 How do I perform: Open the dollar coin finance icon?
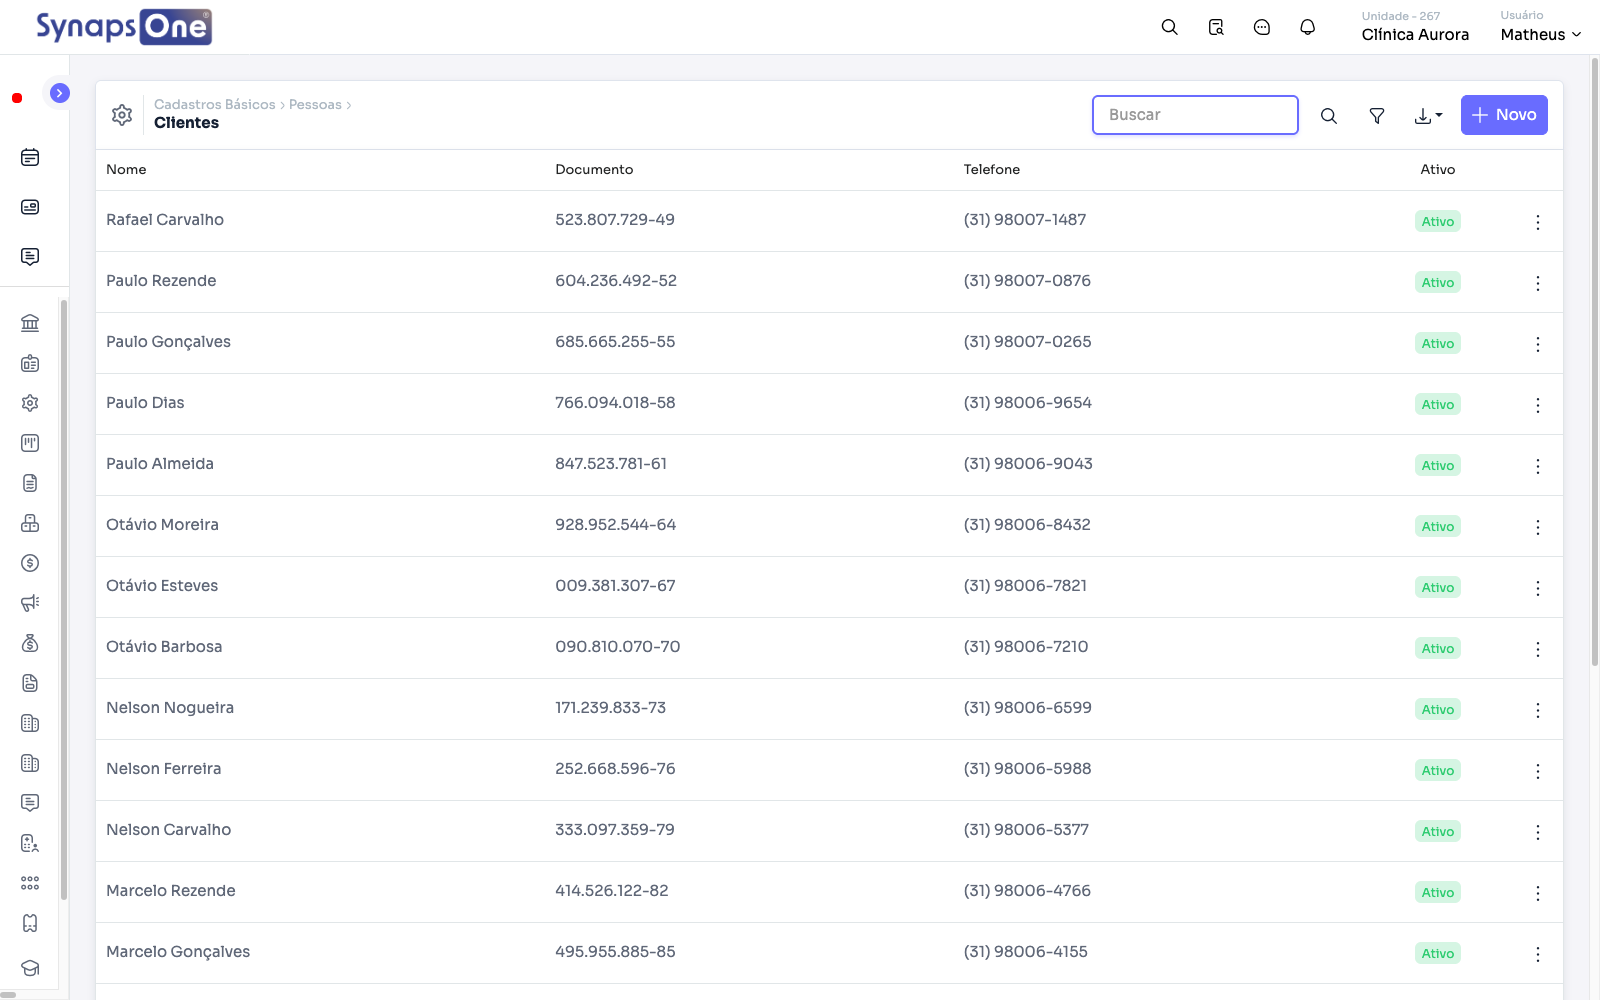click(30, 563)
